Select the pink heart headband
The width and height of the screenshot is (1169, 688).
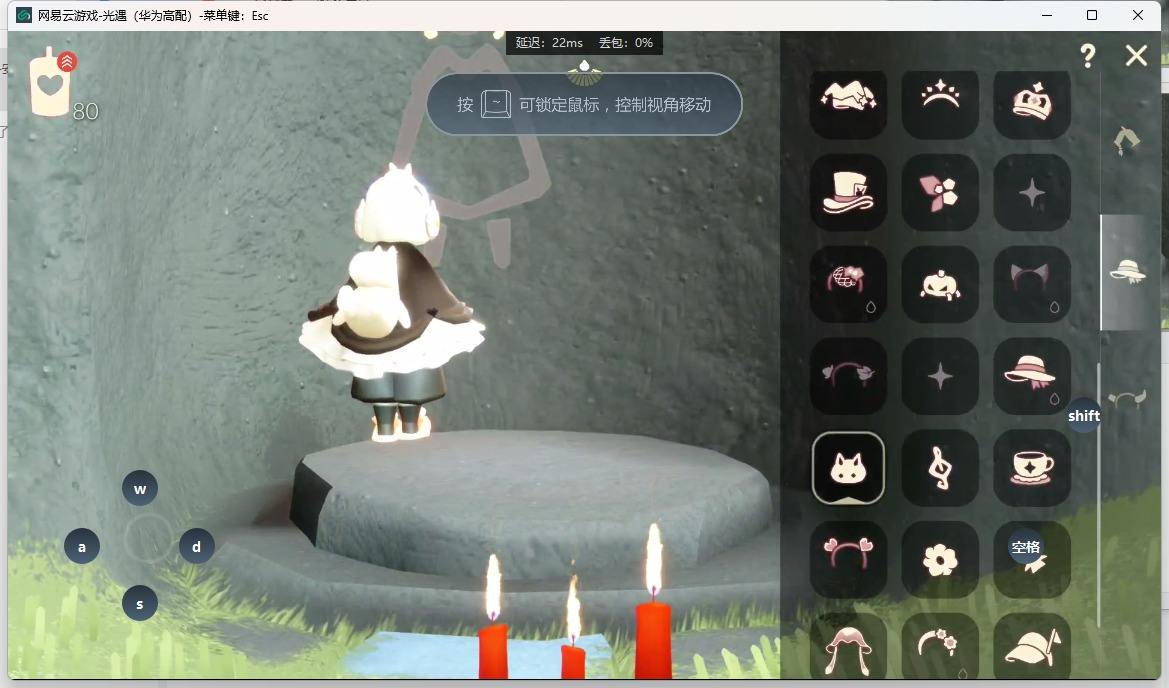click(848, 560)
